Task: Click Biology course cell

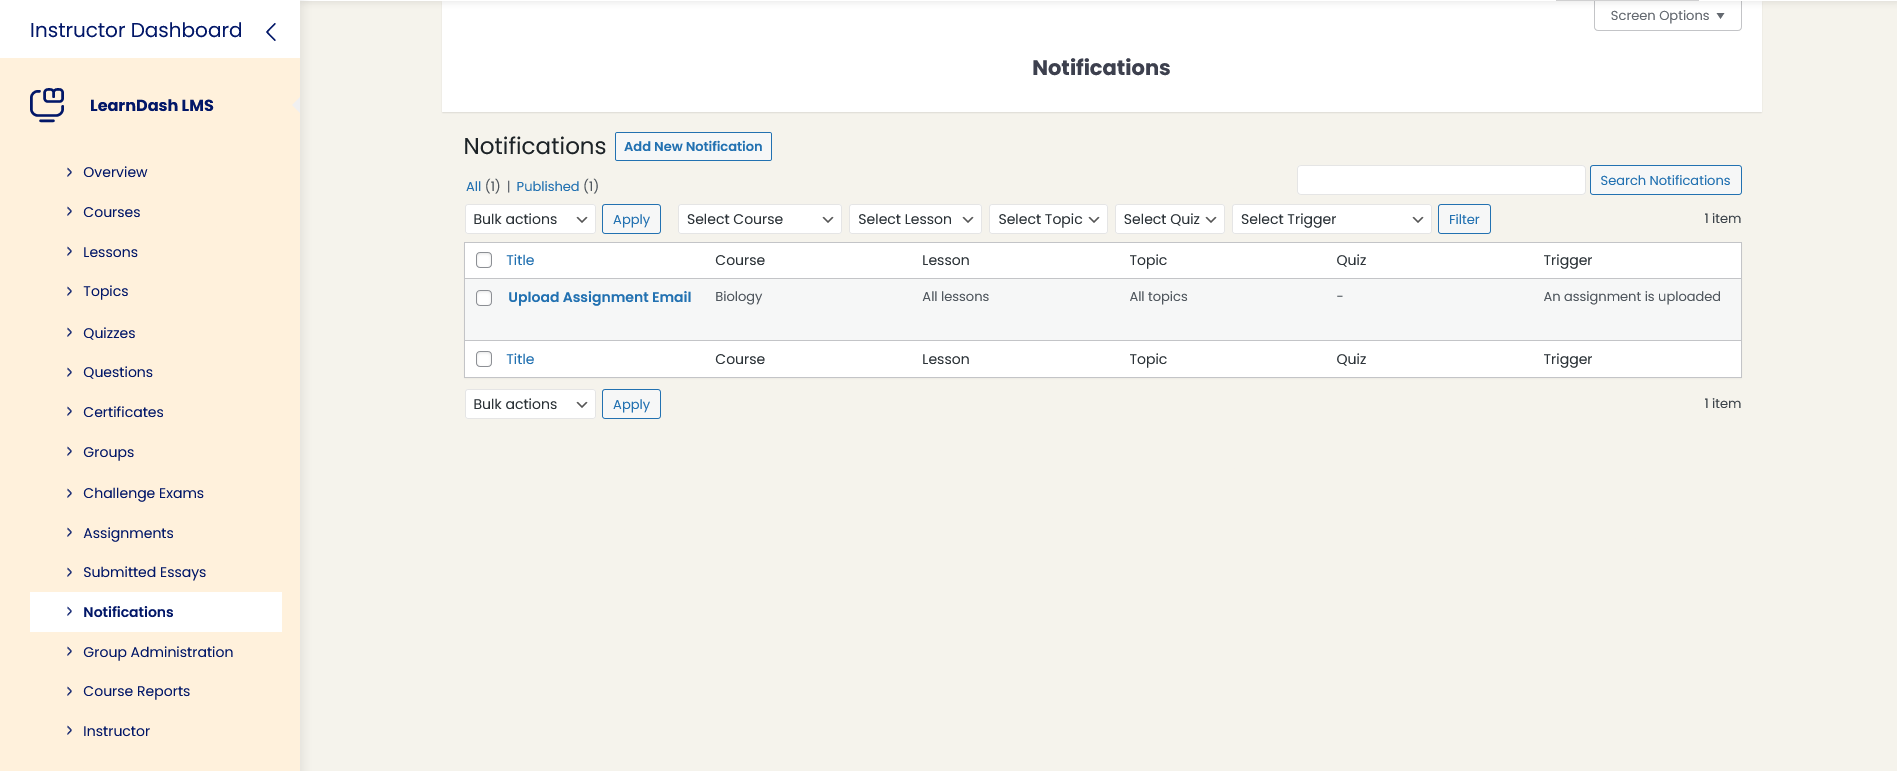Action: (x=739, y=297)
